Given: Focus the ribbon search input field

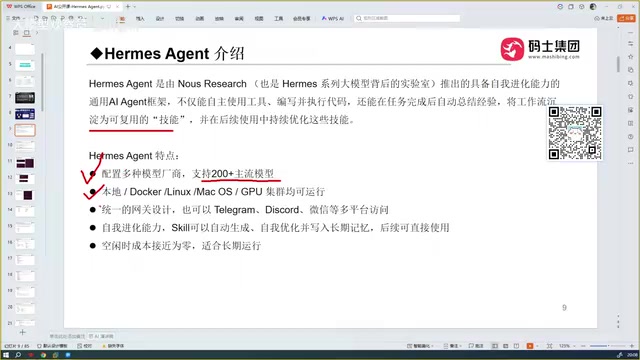Looking at the screenshot, I should click(x=407, y=18).
